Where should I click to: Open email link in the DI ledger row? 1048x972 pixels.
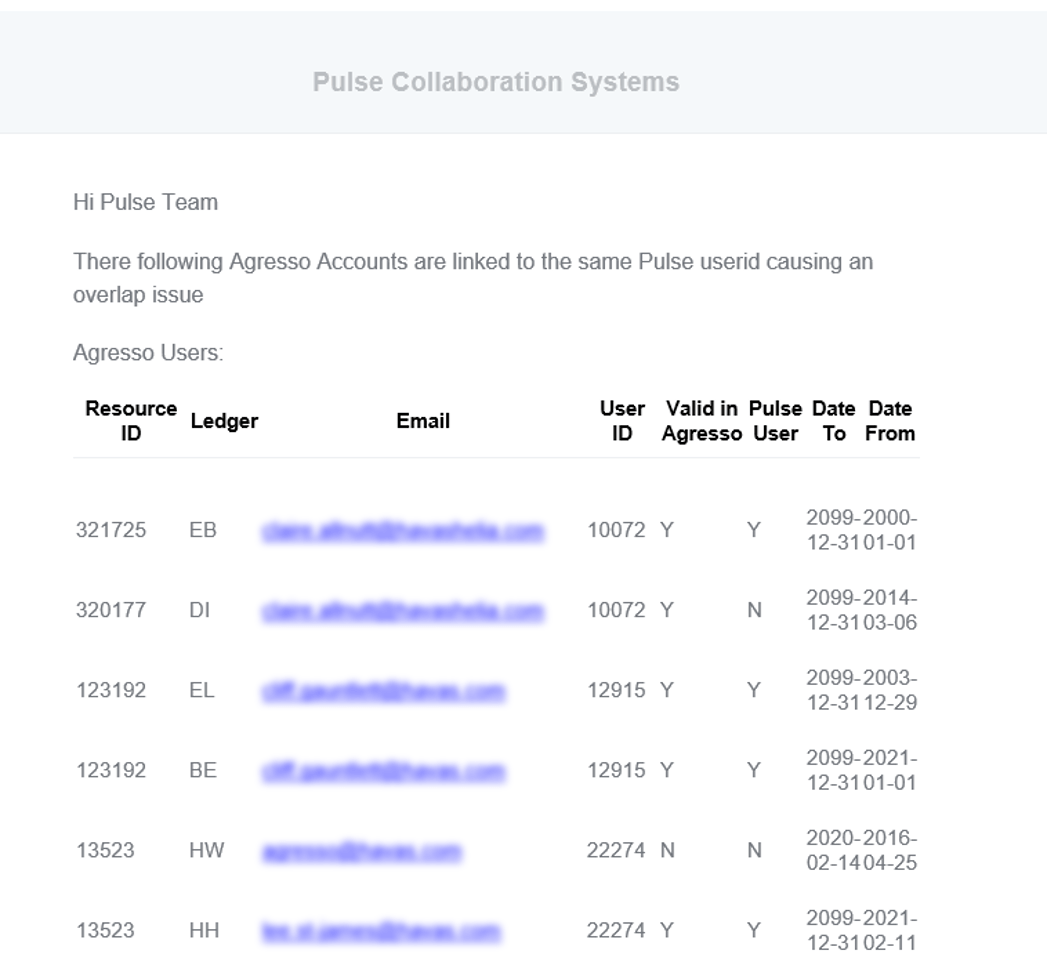click(x=403, y=611)
